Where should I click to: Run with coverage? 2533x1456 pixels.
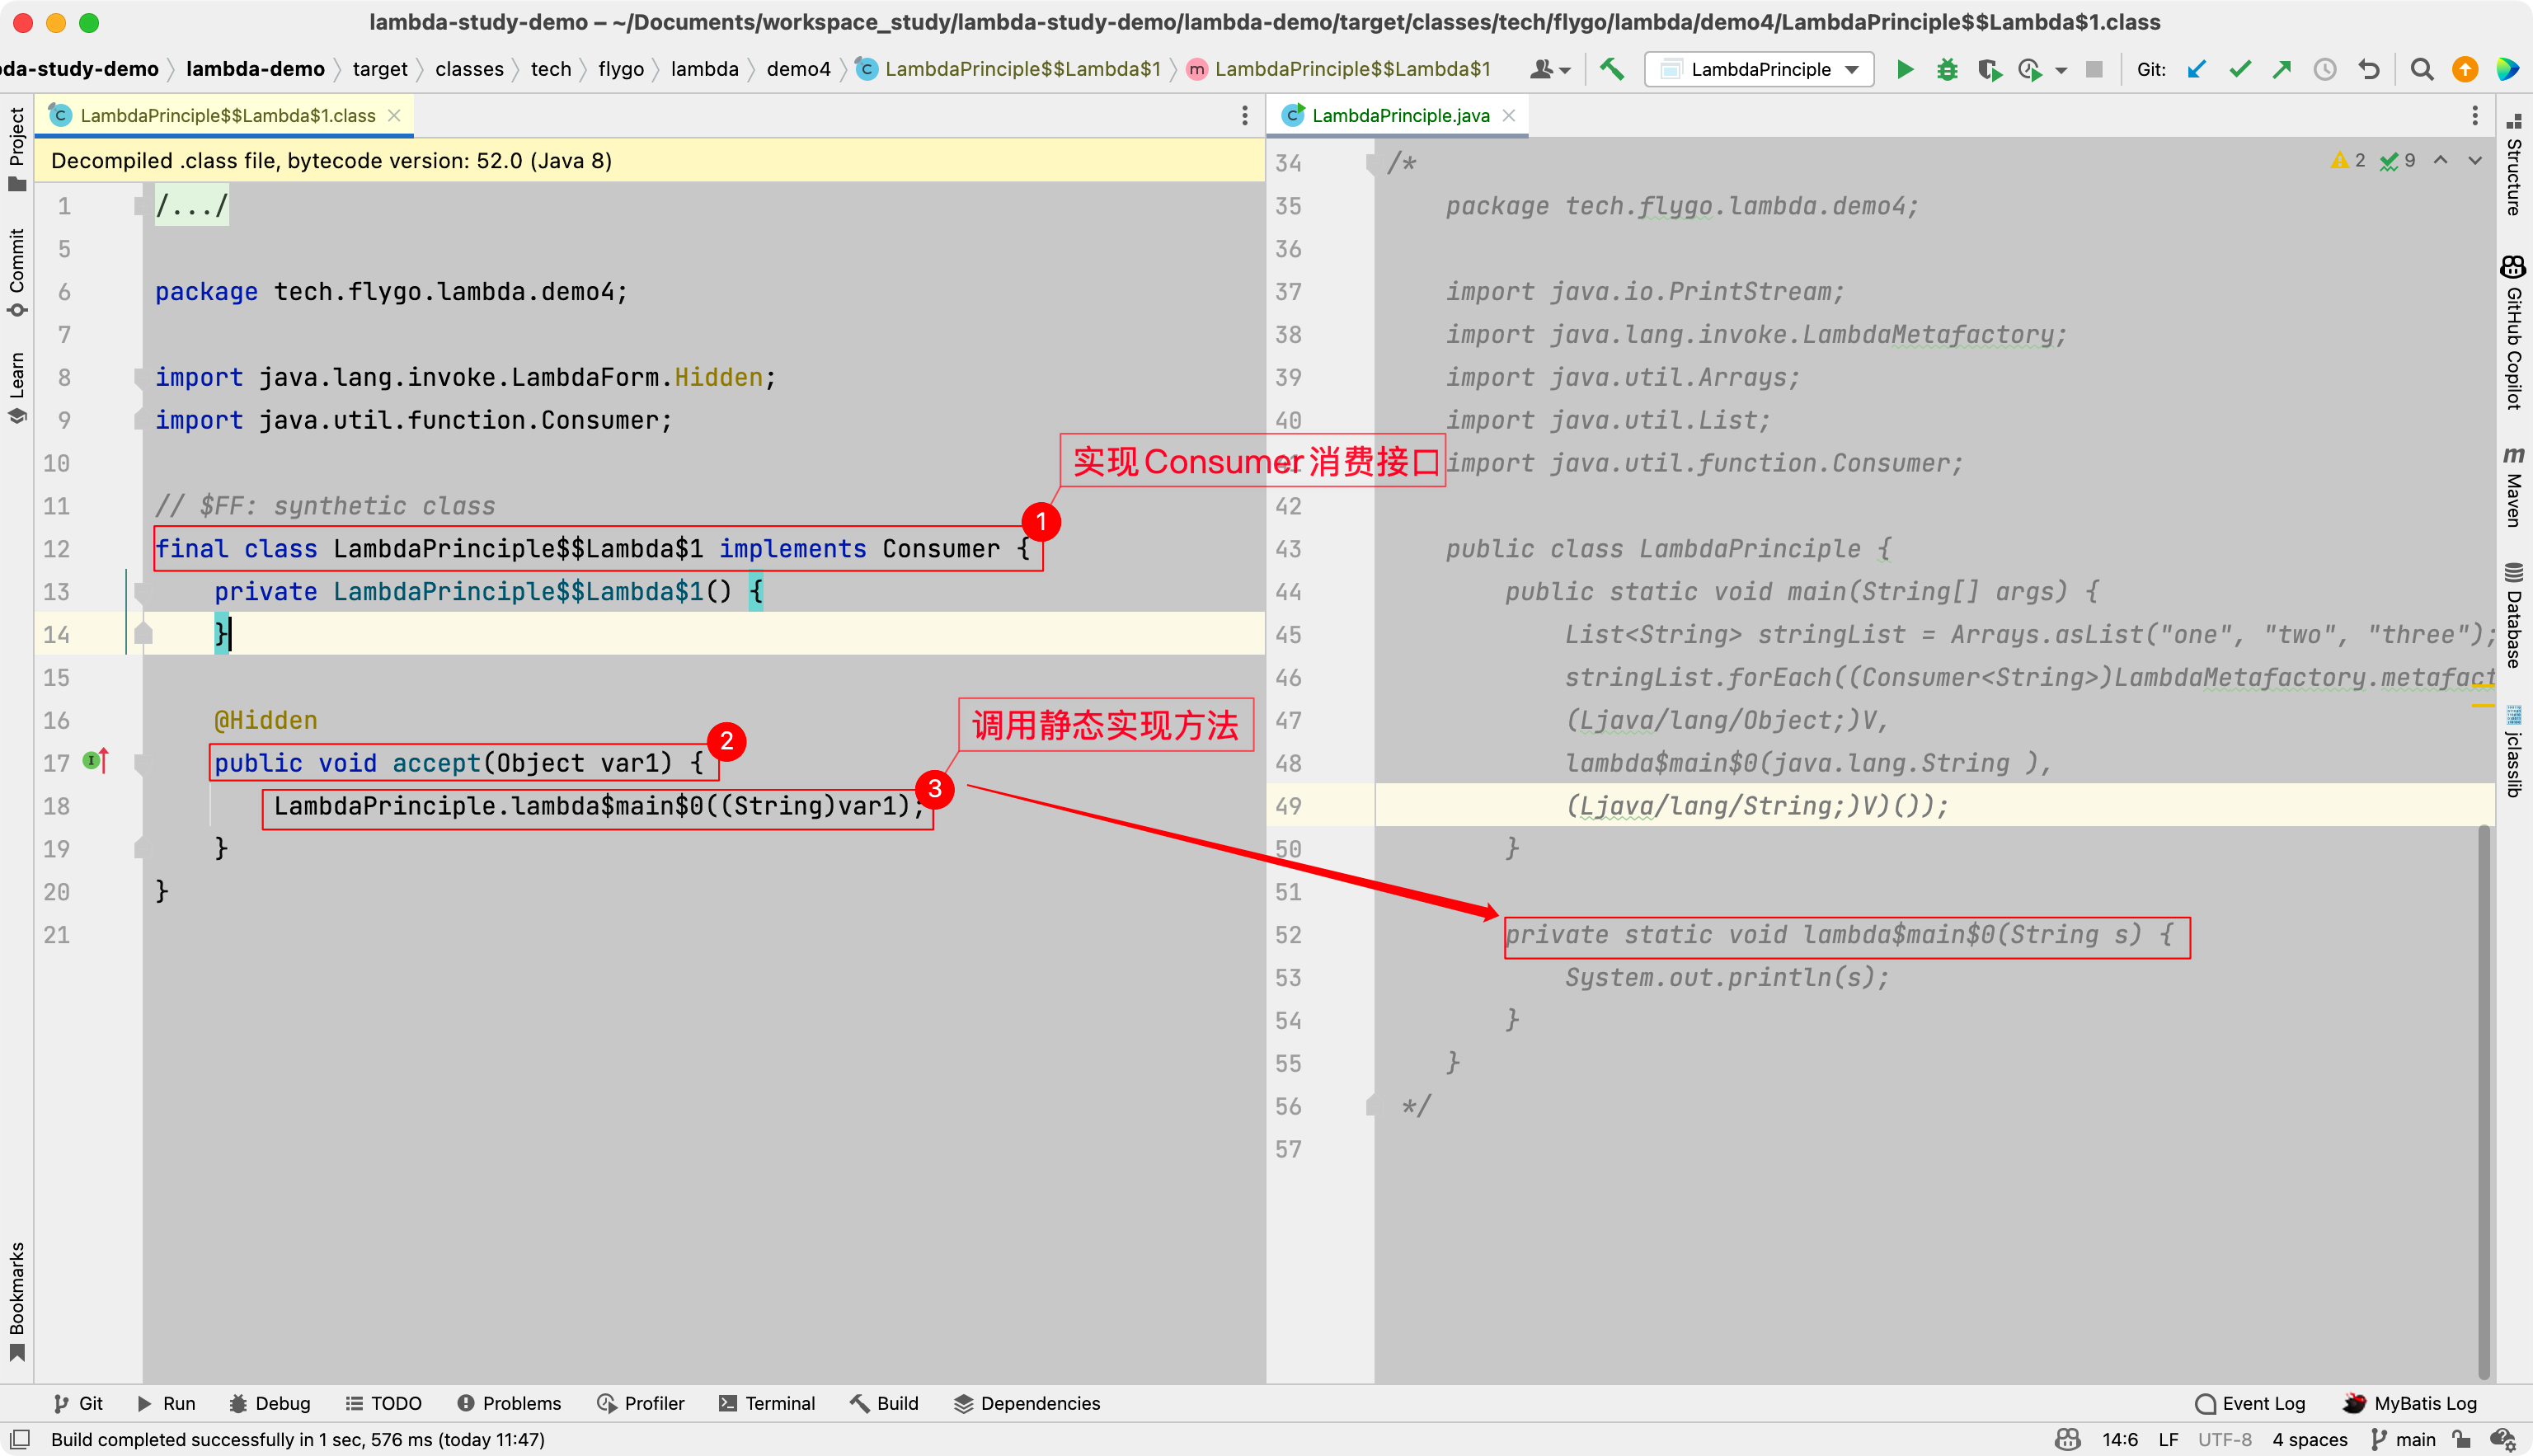[1990, 69]
